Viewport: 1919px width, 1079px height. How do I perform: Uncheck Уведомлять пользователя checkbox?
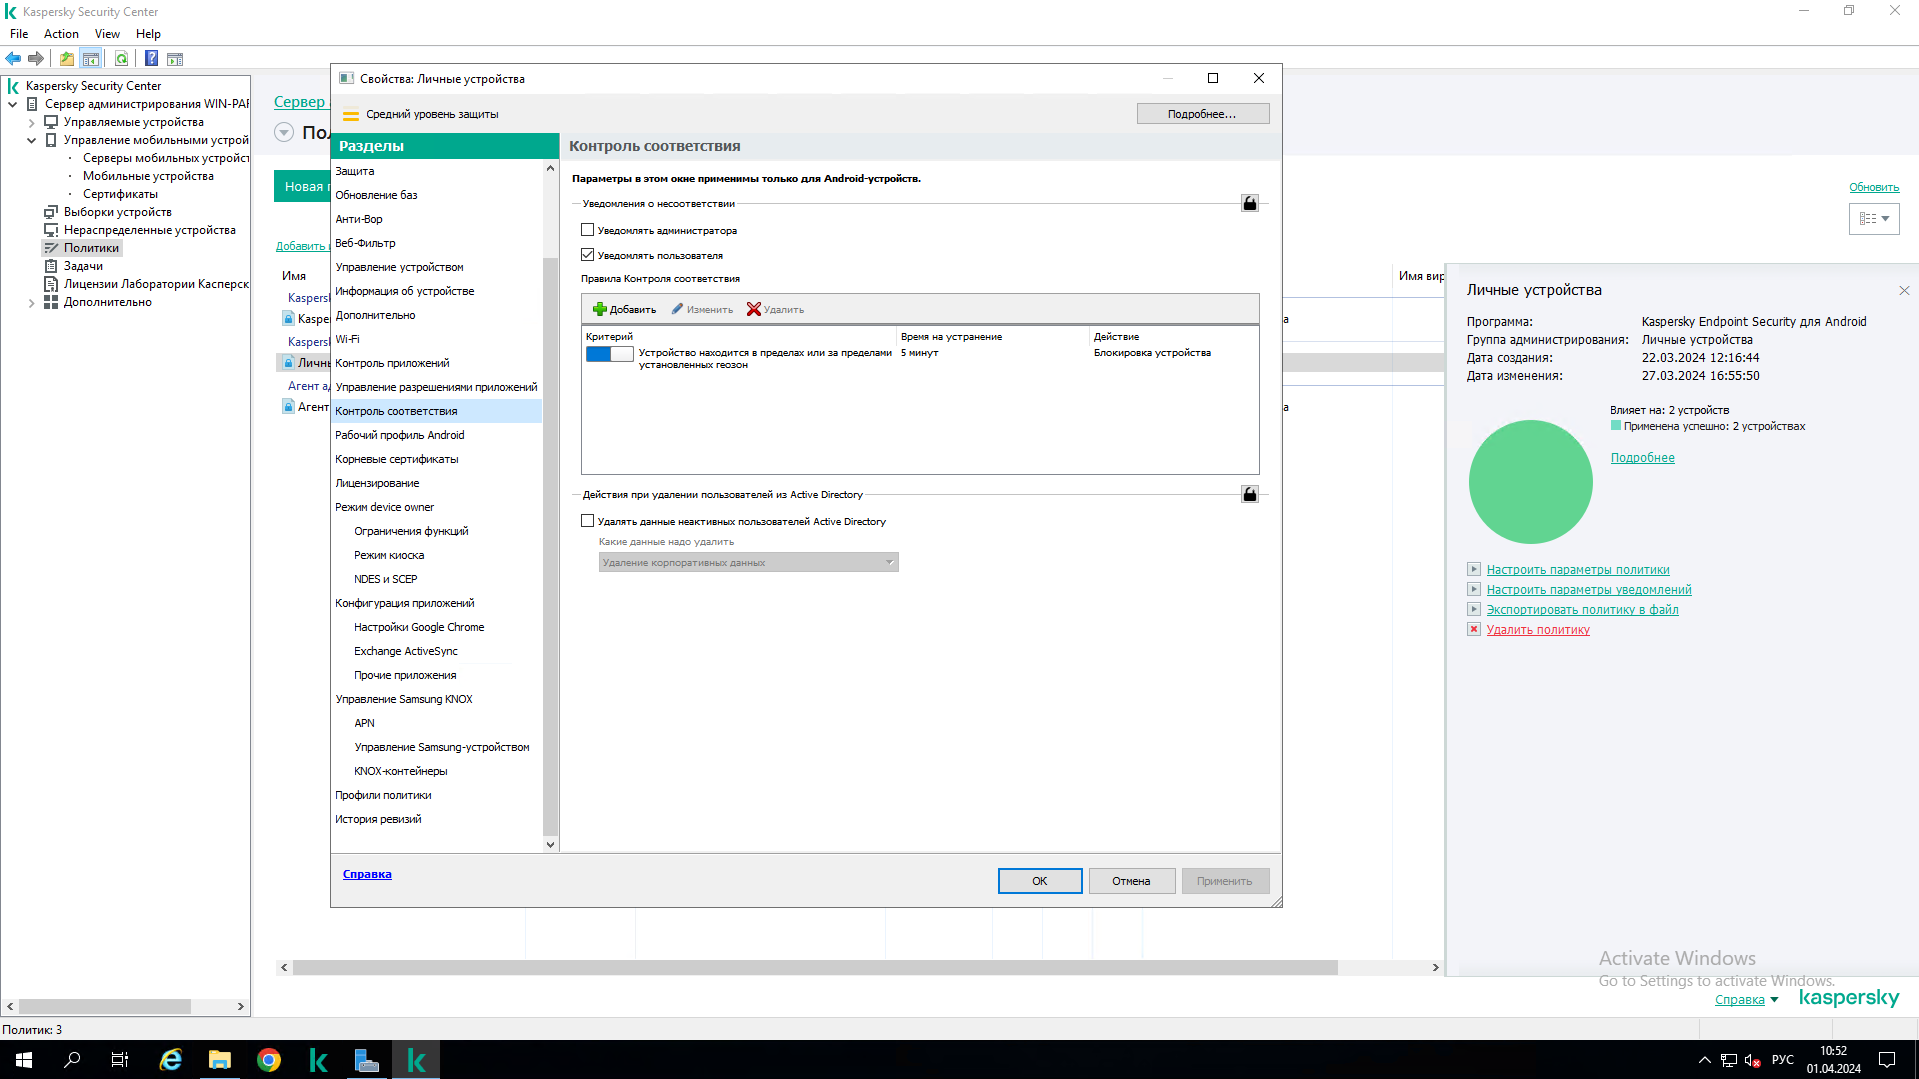point(587,255)
